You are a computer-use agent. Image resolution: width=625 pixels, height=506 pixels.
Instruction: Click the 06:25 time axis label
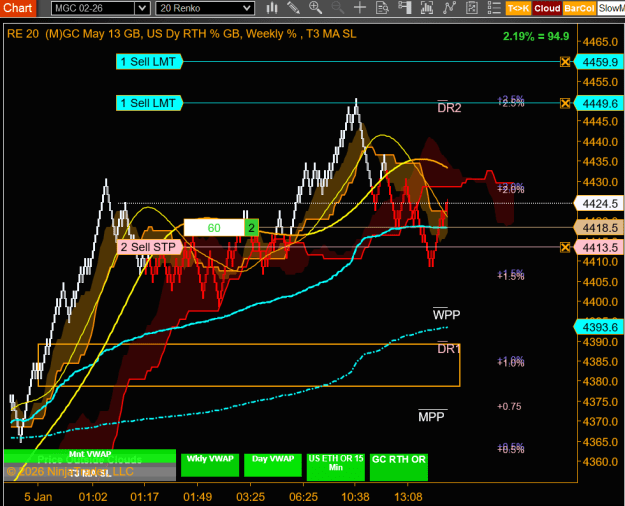(x=303, y=497)
